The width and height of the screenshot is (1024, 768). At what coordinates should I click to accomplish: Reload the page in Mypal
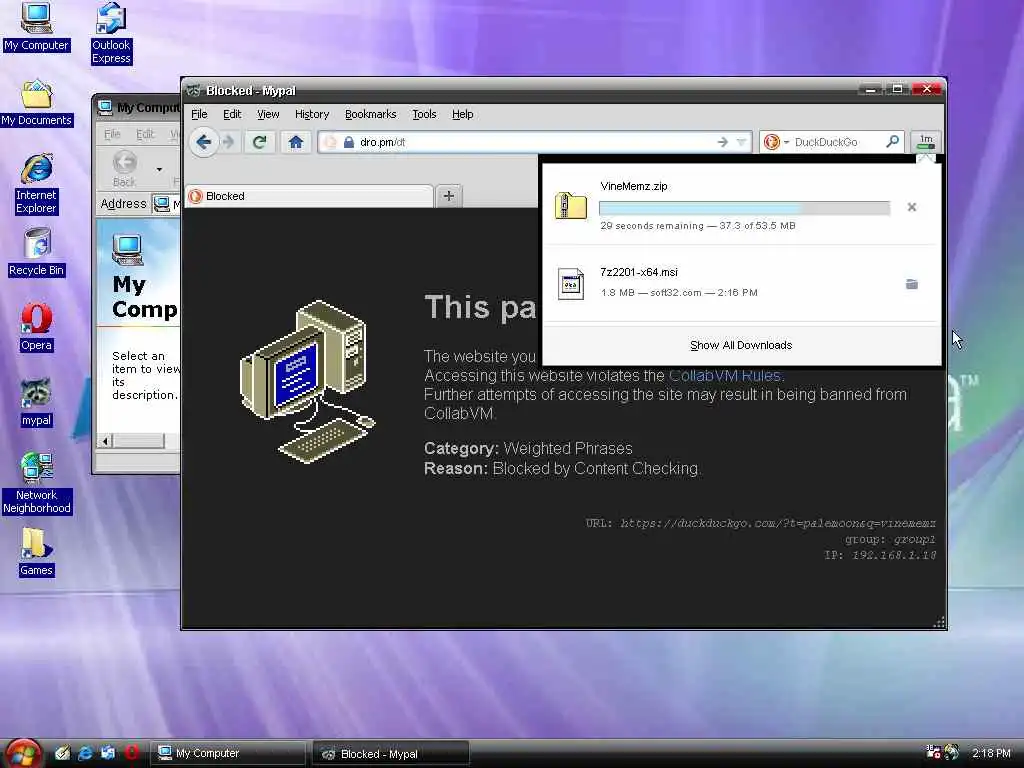click(x=259, y=142)
